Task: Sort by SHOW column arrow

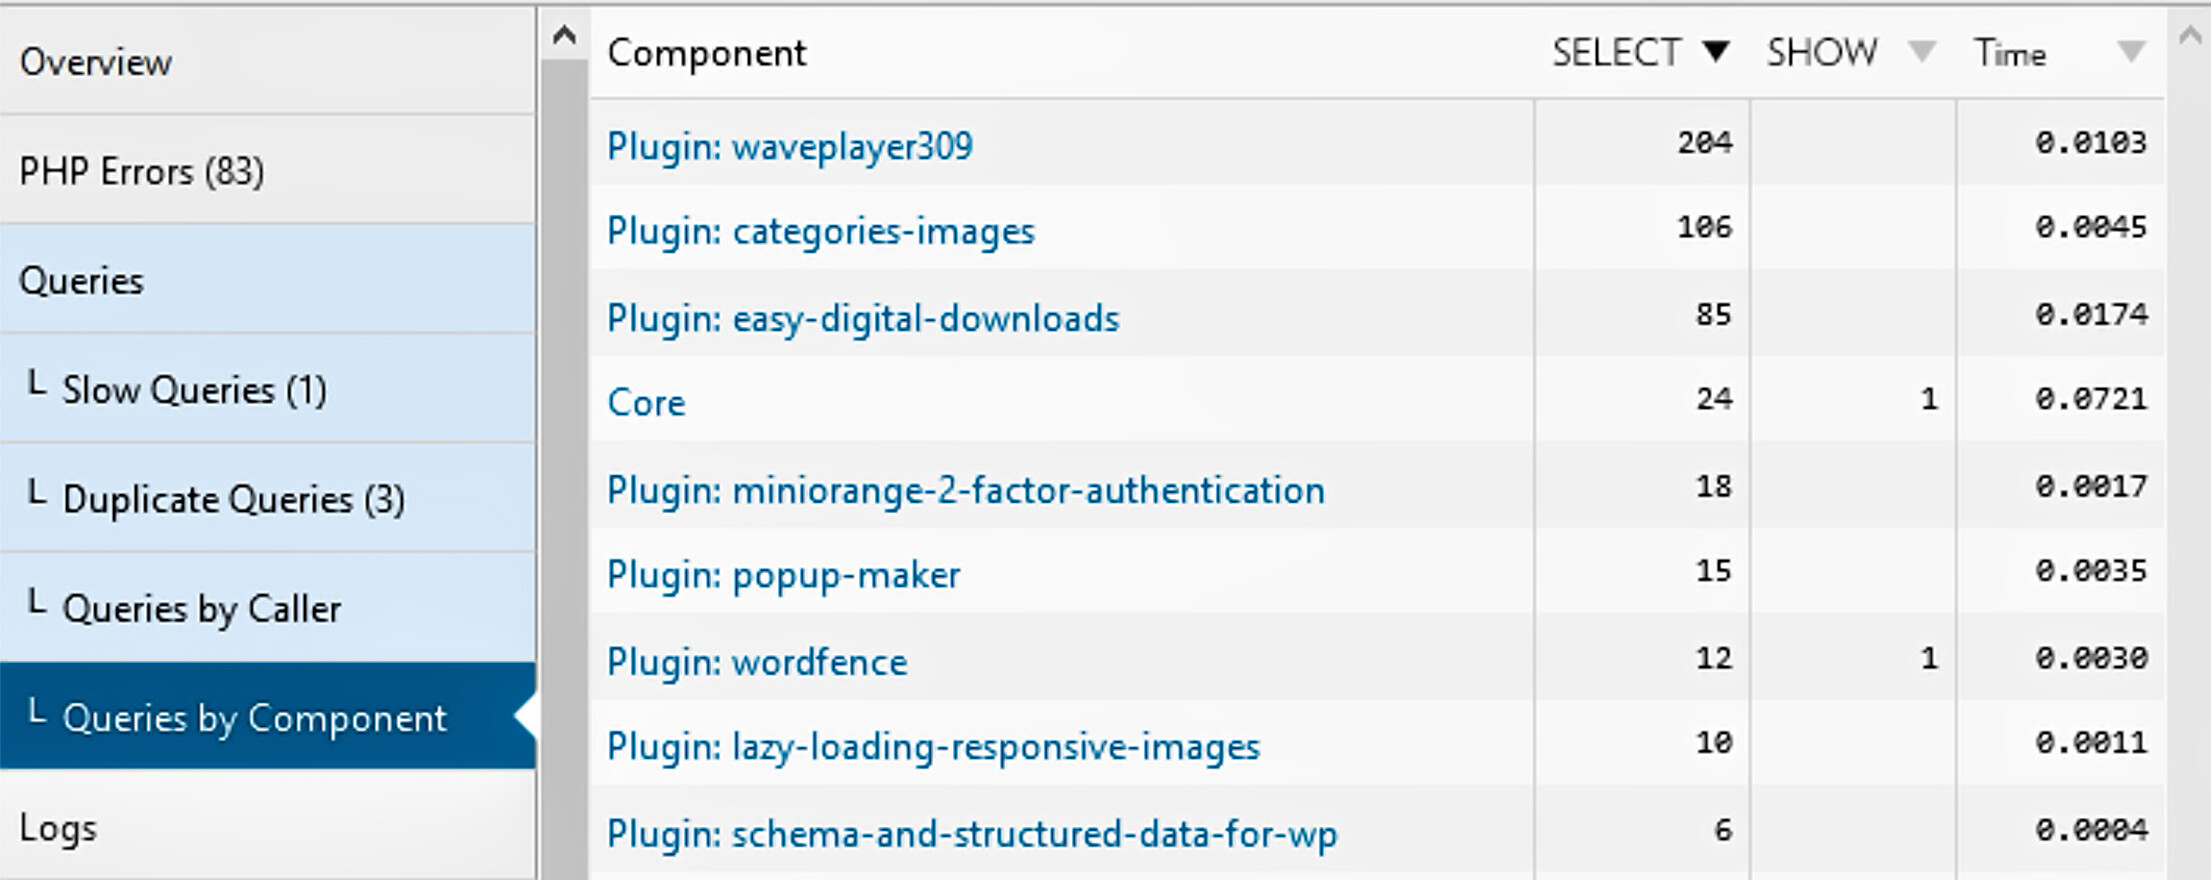Action: pyautogui.click(x=1921, y=52)
